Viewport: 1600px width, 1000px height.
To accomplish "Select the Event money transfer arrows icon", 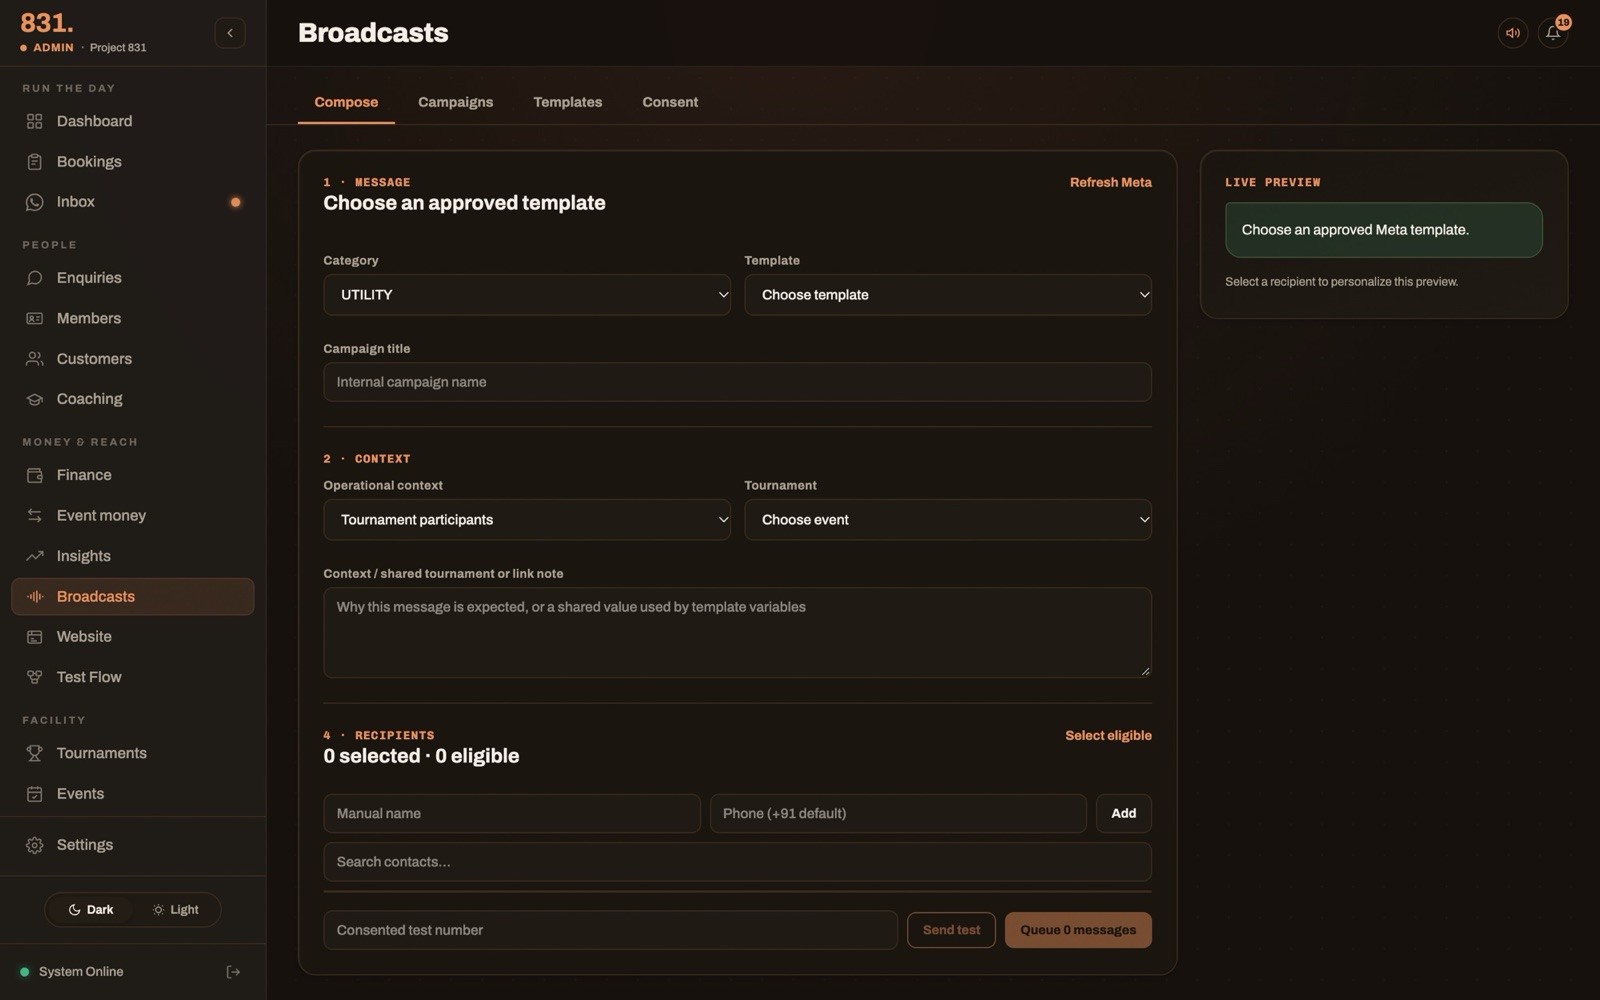I will coord(34,516).
